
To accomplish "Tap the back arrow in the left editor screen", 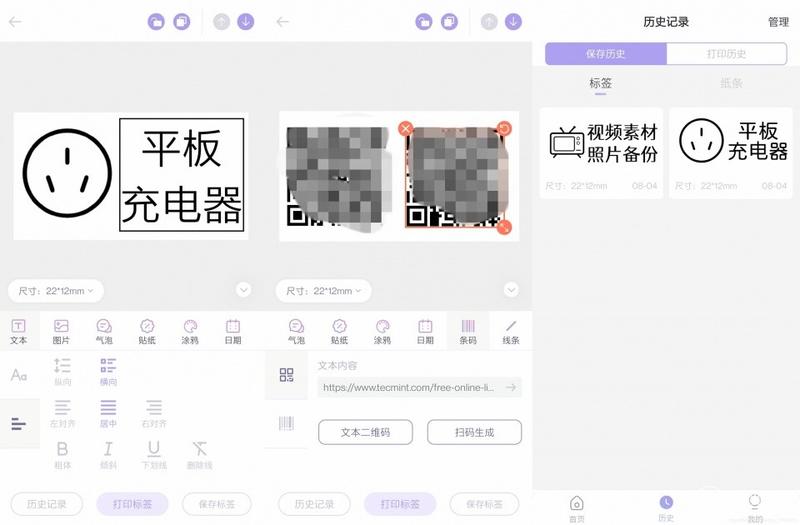I will click(x=15, y=21).
